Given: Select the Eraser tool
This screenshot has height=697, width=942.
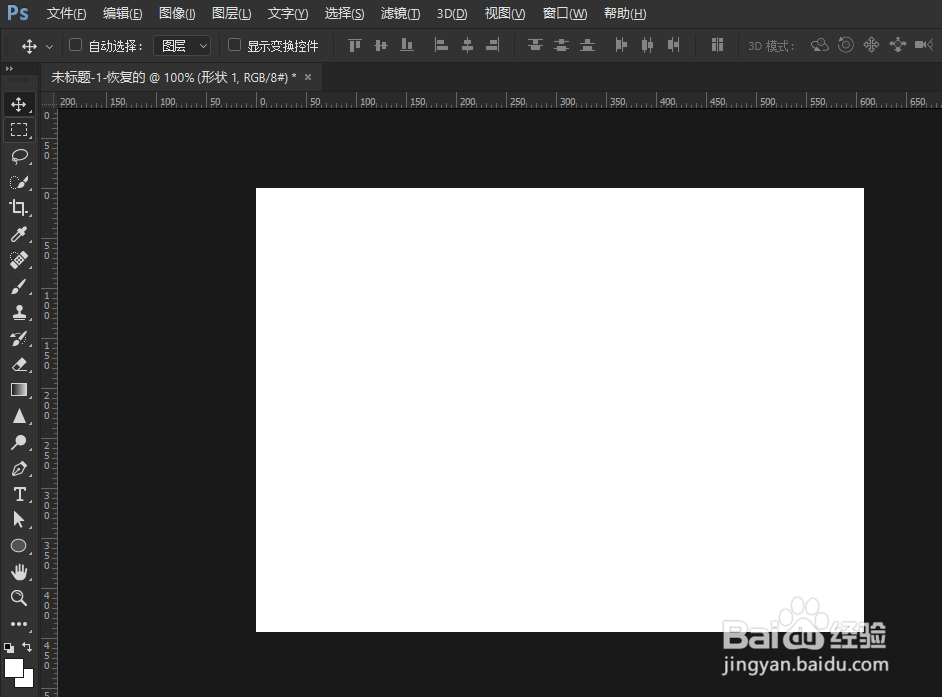Looking at the screenshot, I should [x=19, y=365].
